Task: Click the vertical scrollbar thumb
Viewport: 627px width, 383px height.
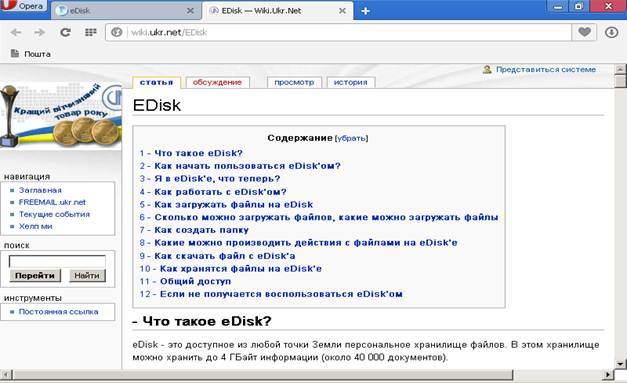Action: coord(621,81)
